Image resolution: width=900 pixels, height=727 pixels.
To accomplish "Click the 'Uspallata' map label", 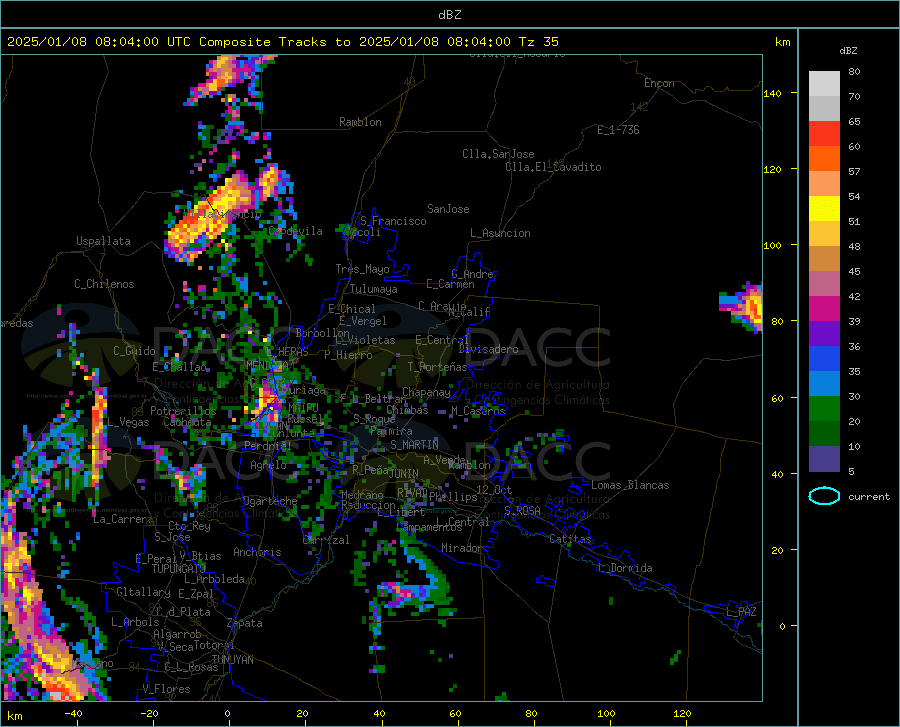I will tap(103, 241).
